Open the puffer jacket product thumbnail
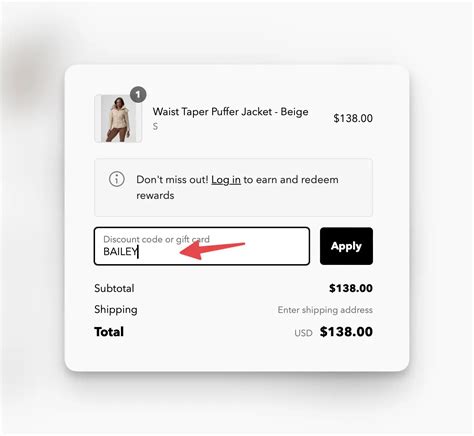Viewport: 474px width, 436px height. tap(118, 118)
